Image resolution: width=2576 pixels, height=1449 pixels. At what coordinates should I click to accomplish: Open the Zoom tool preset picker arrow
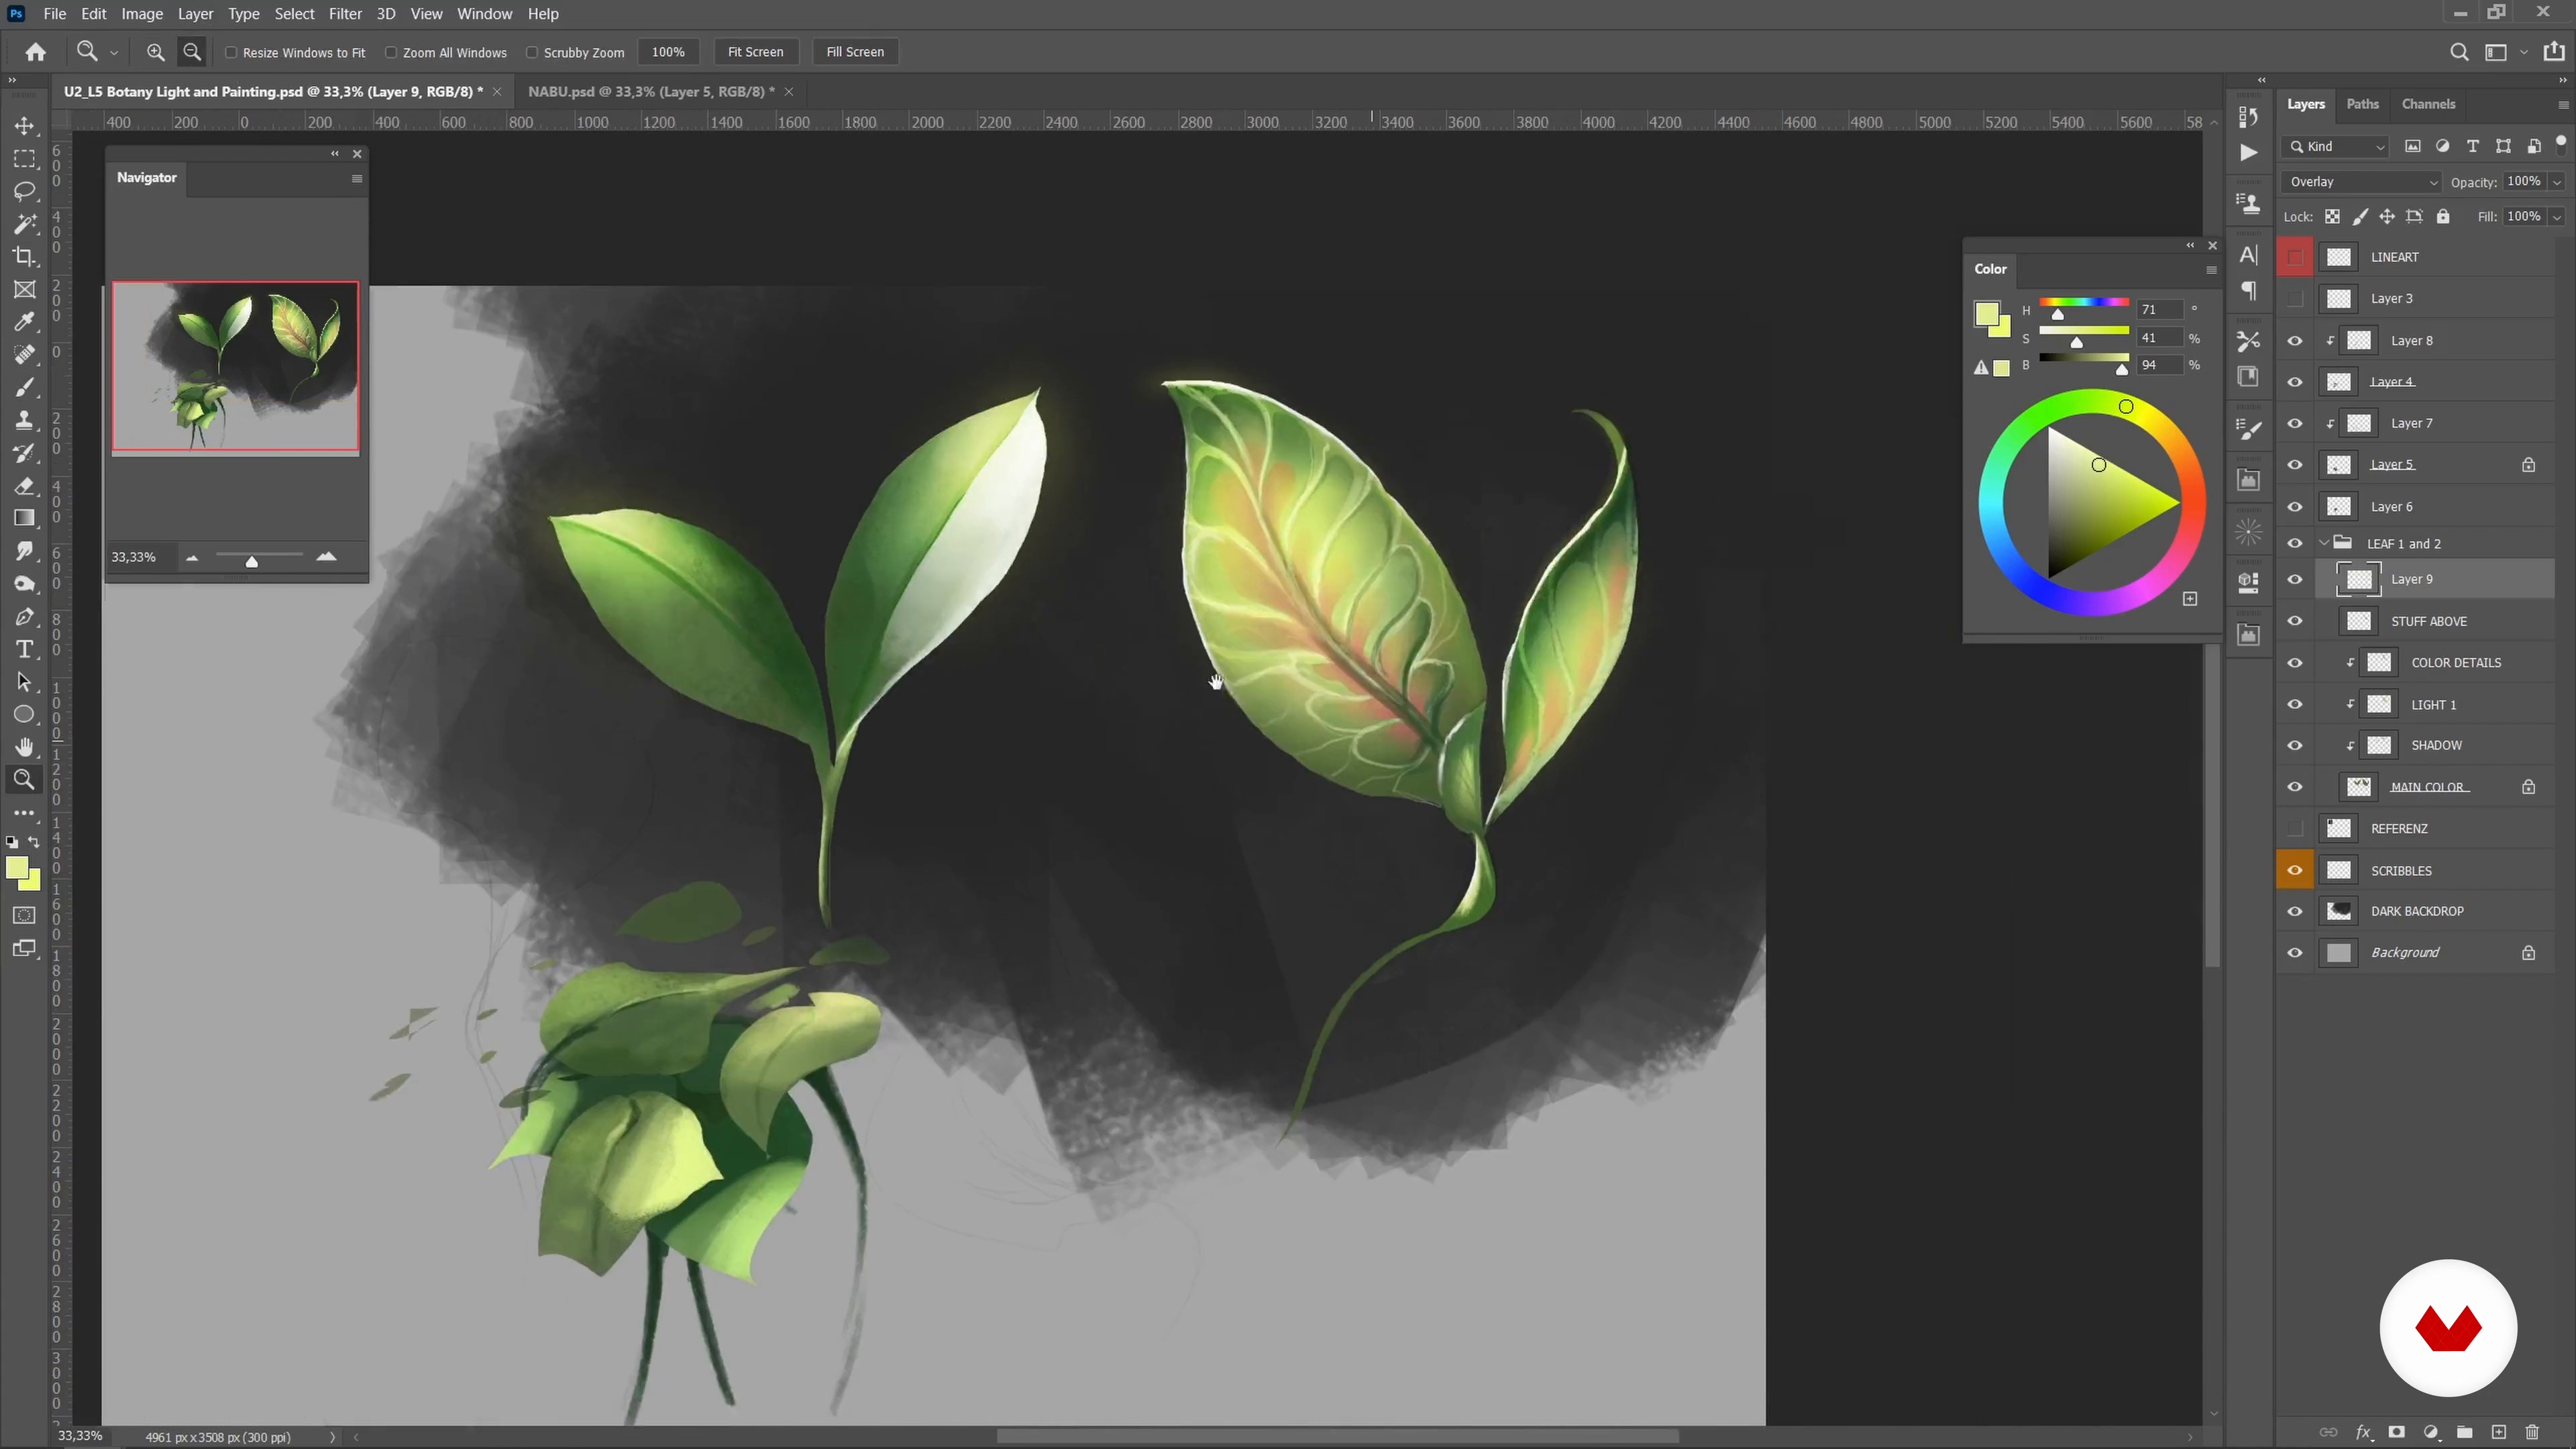[114, 53]
